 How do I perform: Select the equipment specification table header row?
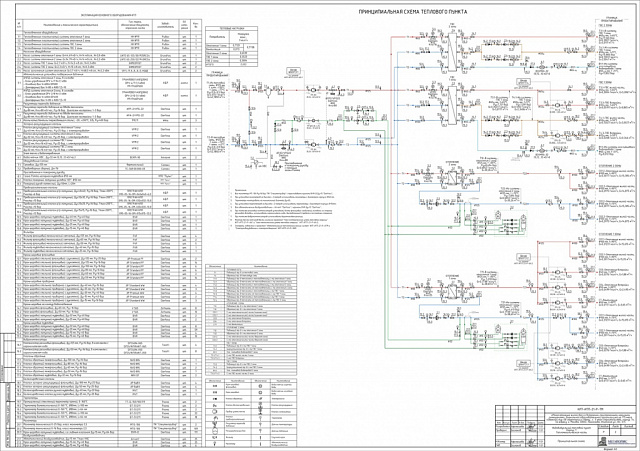tap(109, 25)
